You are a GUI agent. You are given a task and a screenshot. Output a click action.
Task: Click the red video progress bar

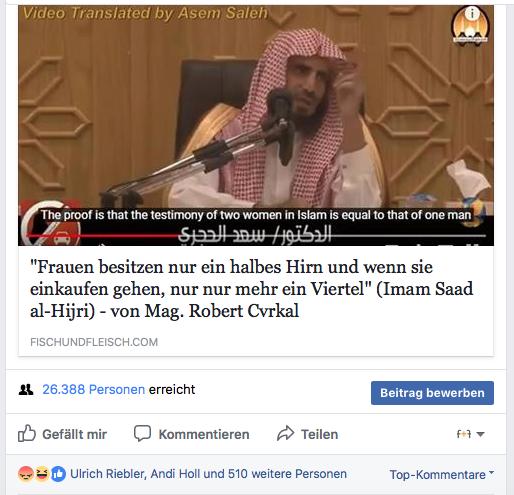[103, 235]
